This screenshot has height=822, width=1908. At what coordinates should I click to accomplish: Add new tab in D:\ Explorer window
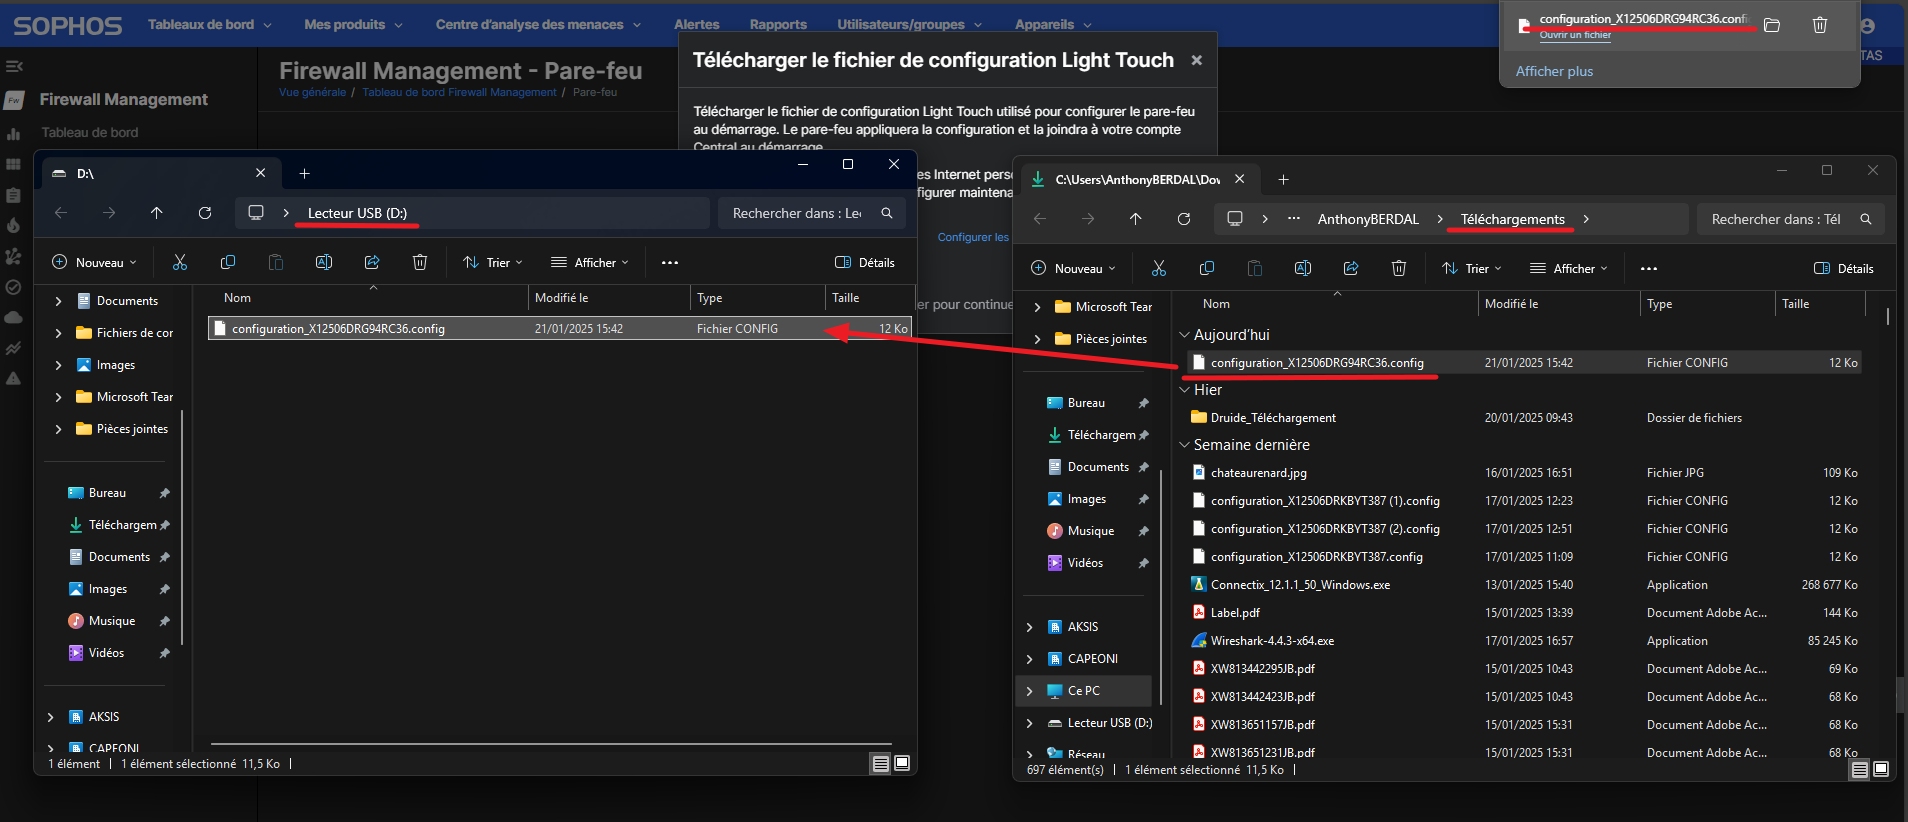[x=305, y=173]
